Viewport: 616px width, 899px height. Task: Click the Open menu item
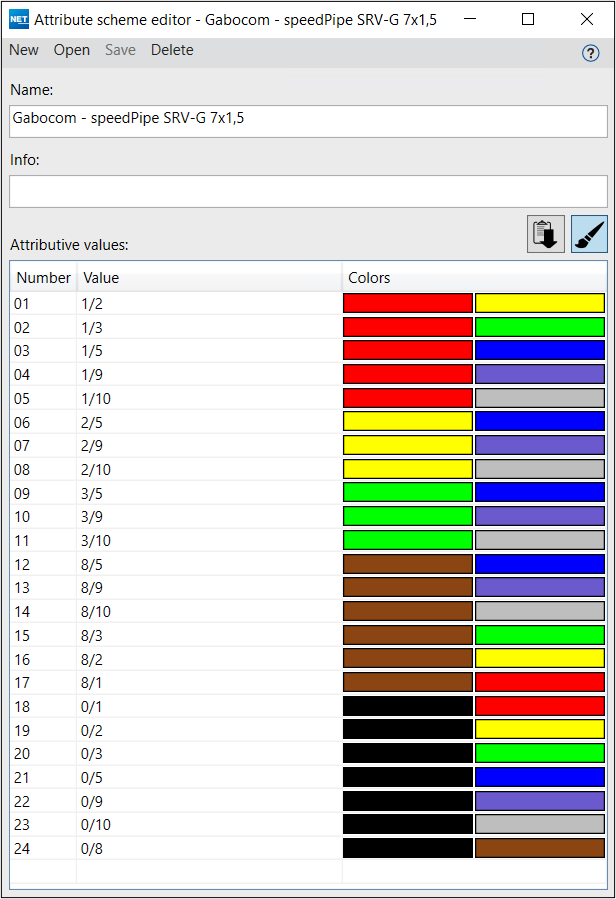[72, 50]
